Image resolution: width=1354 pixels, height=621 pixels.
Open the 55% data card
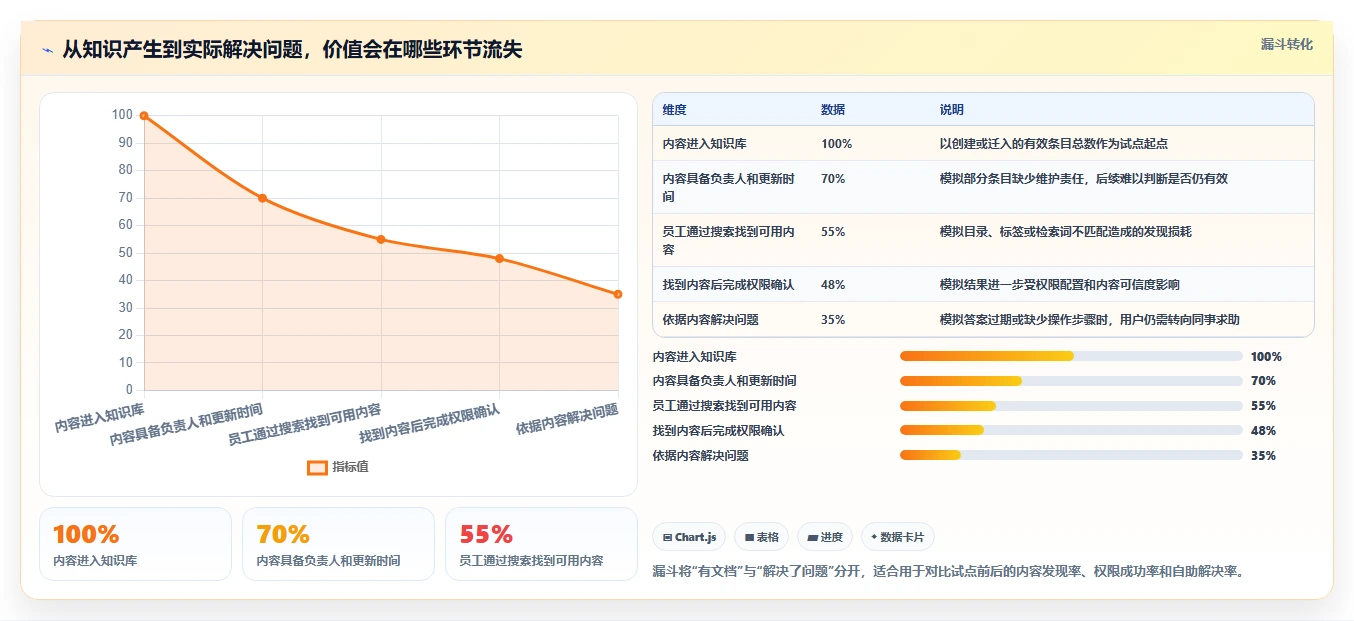541,544
